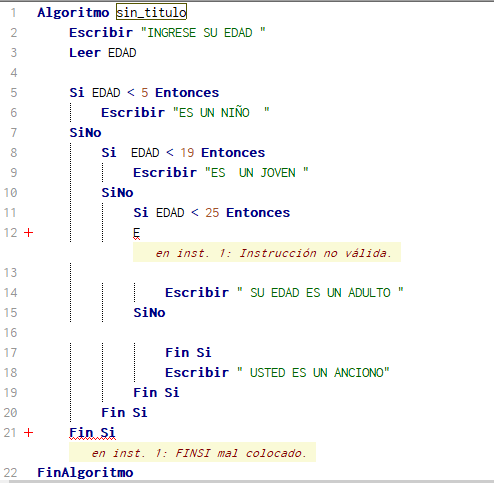This screenshot has height=483, width=494.
Task: Click the "ES UN JOVEN" string
Action: click(257, 173)
